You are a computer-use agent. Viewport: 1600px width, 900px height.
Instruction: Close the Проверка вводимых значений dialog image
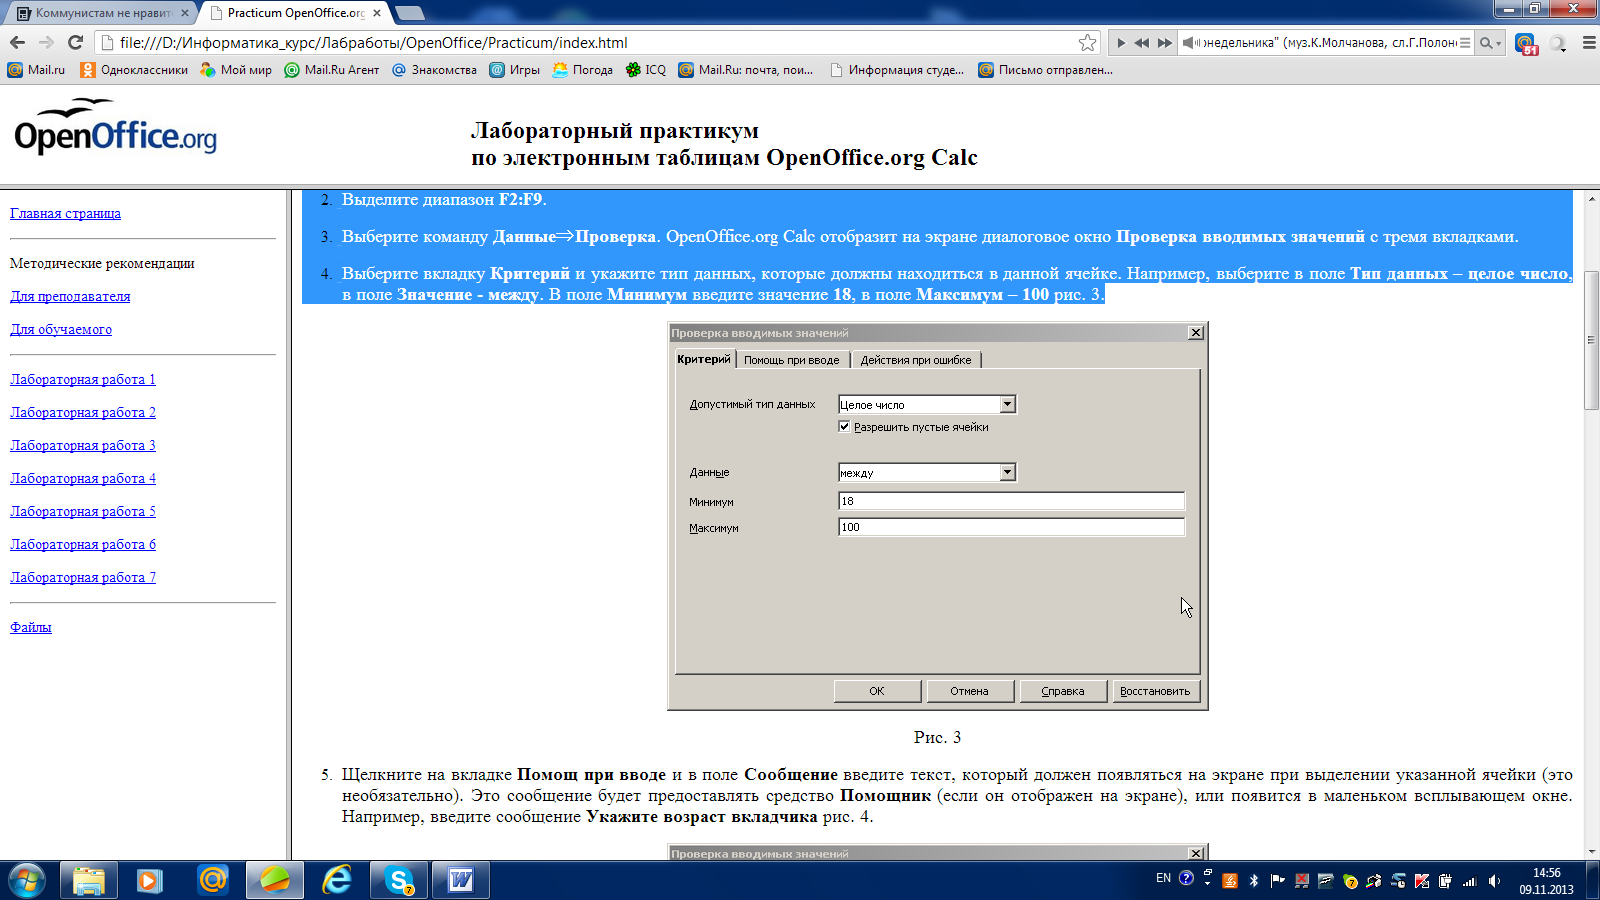point(1195,333)
